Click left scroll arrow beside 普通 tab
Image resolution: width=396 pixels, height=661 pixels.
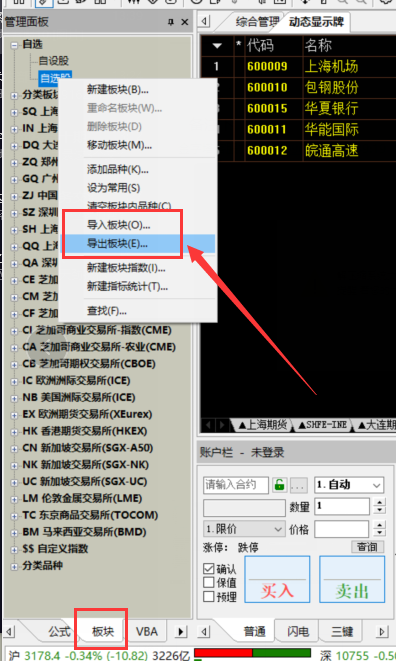(205, 631)
